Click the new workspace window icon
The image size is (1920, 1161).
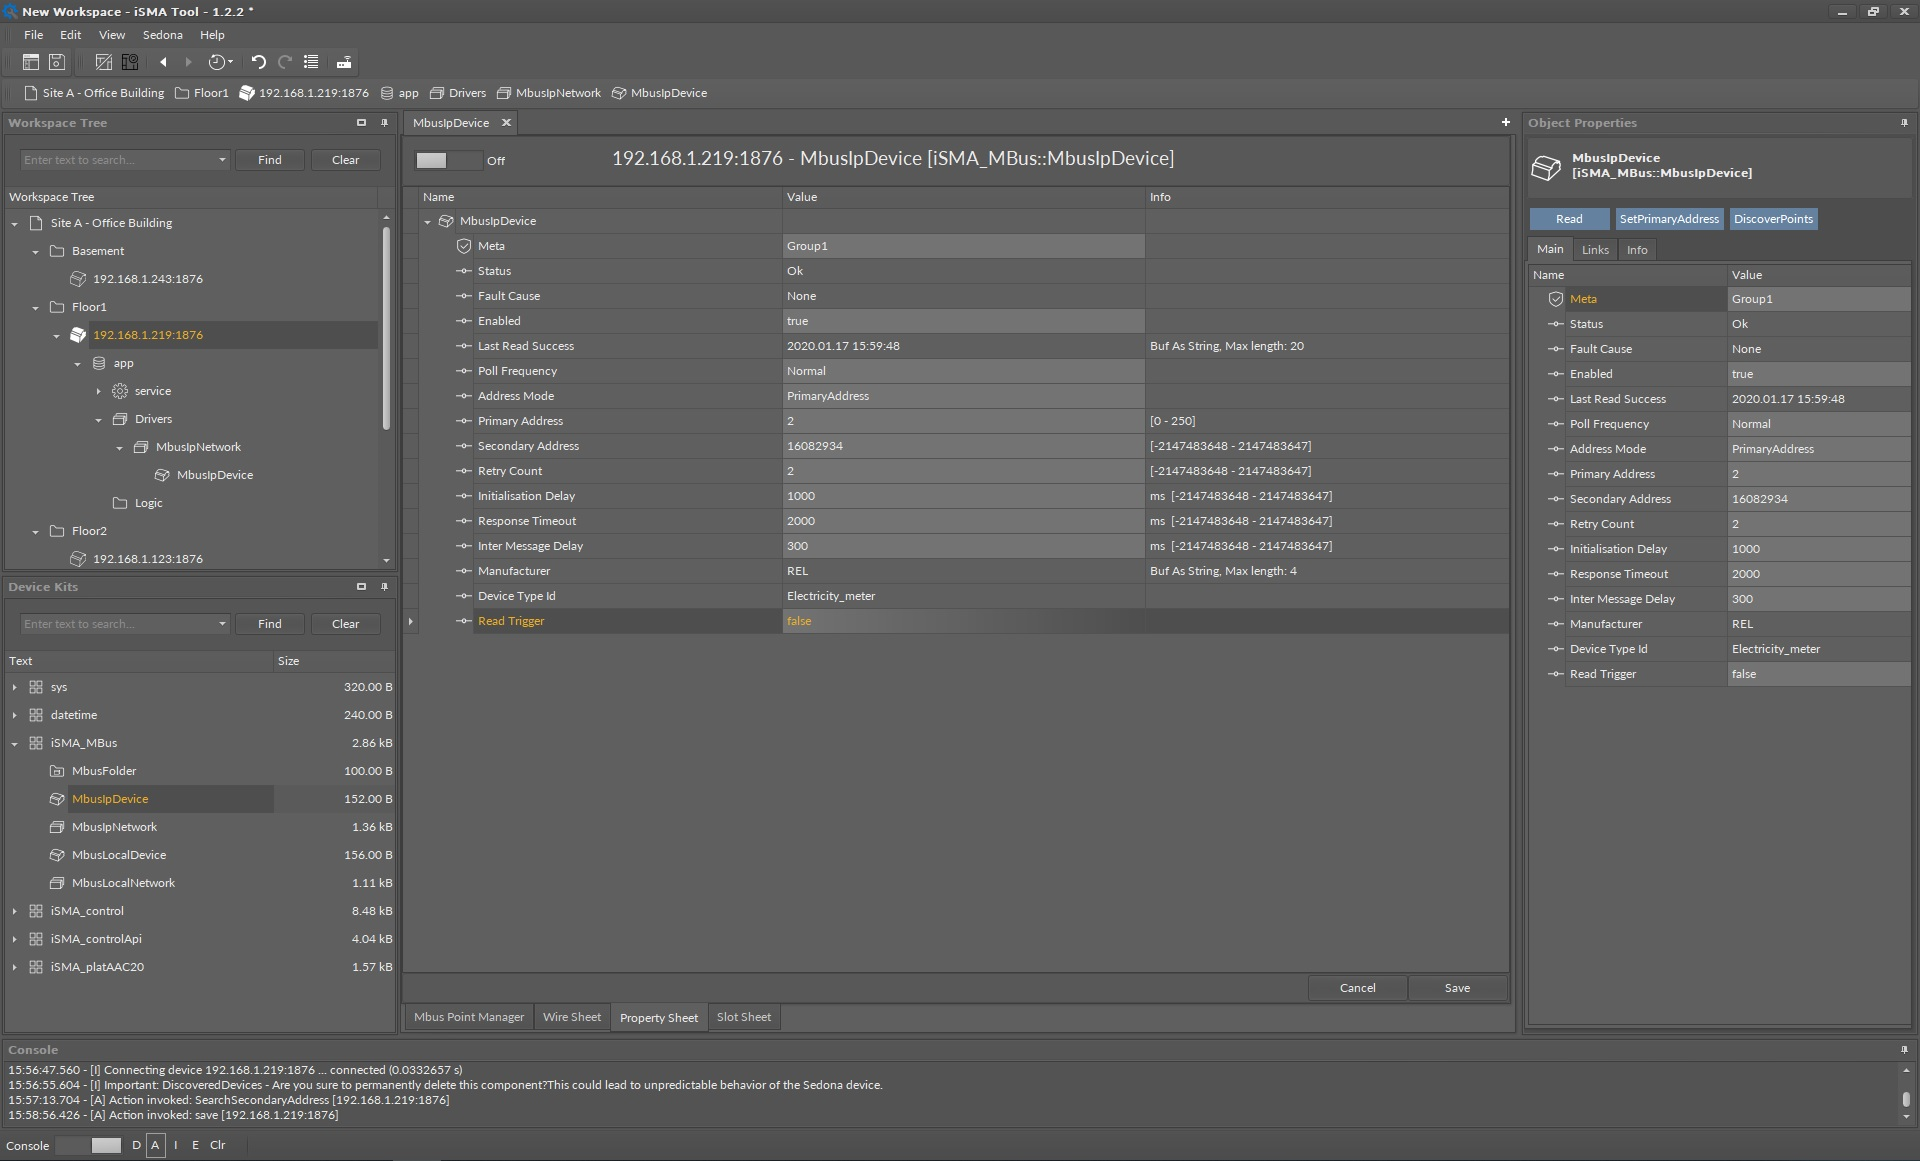point(31,62)
